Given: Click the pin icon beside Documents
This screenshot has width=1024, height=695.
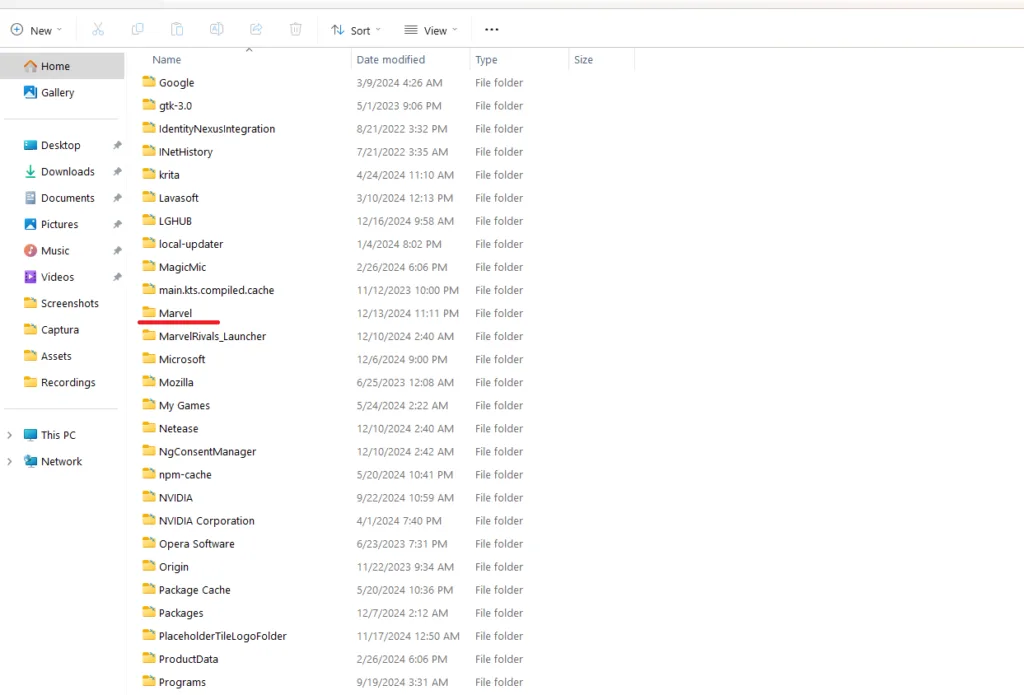Looking at the screenshot, I should coord(118,198).
